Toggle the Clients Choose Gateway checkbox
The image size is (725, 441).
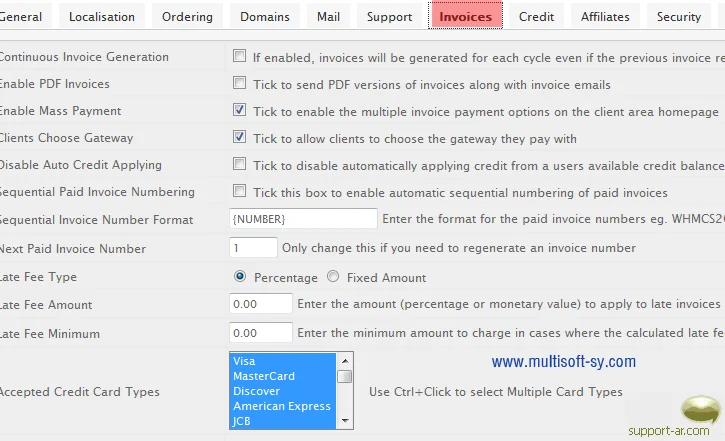click(x=239, y=138)
